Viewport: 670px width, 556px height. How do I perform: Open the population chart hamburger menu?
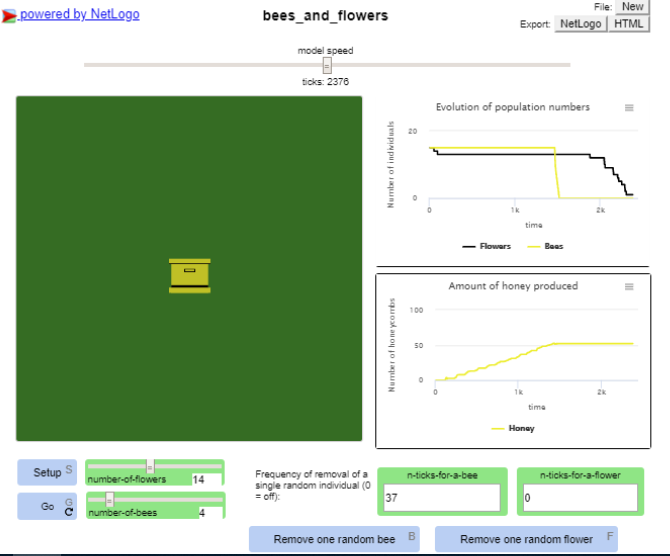coord(629,108)
